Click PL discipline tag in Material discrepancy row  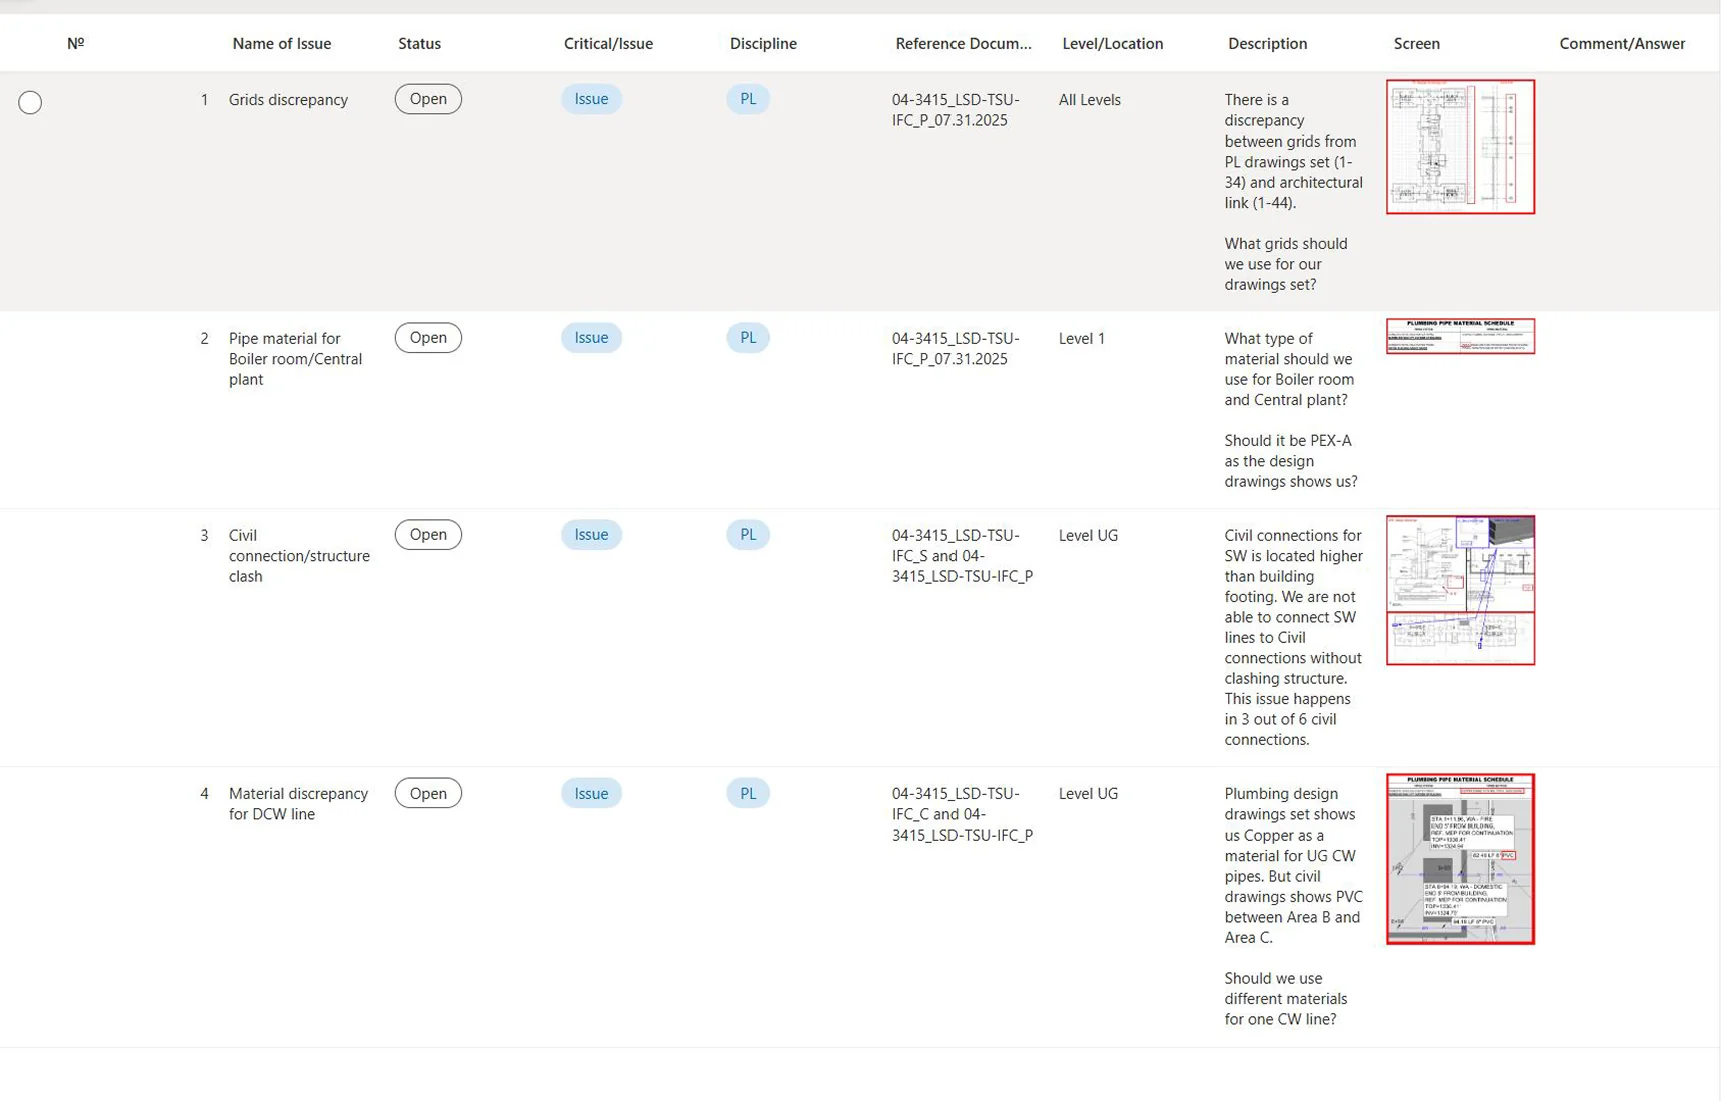[x=748, y=793]
